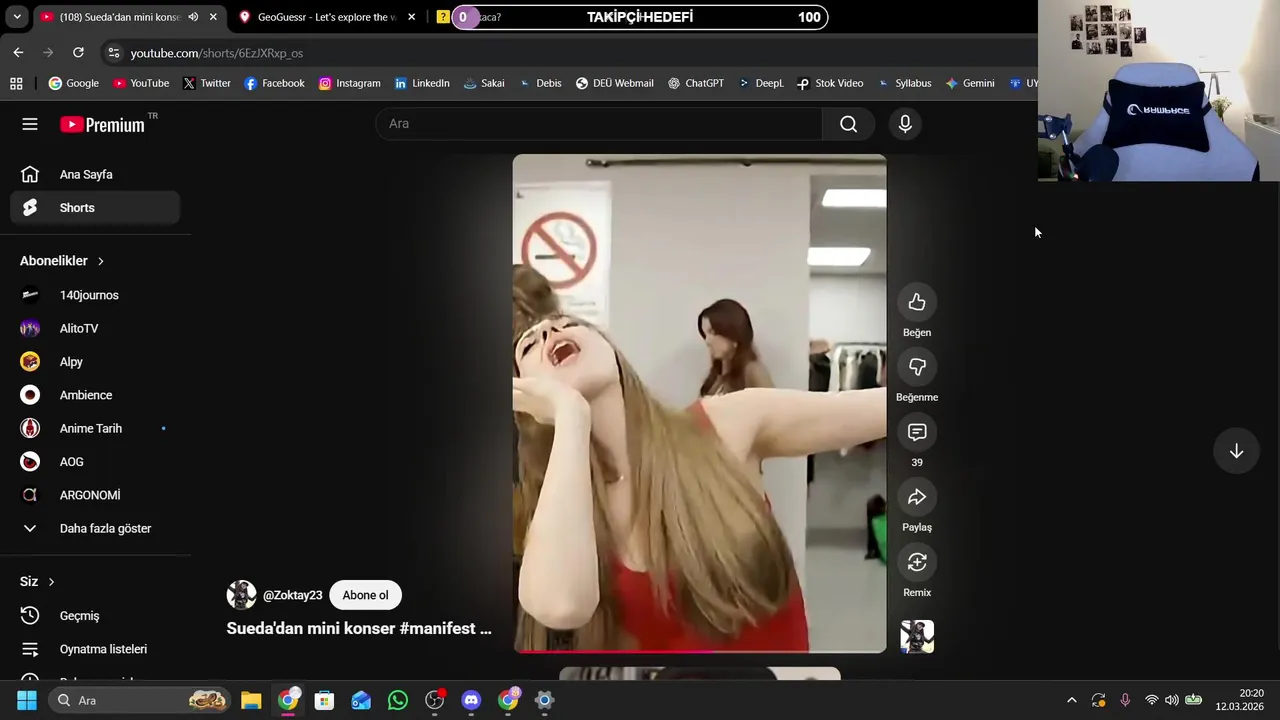The width and height of the screenshot is (1280, 720).
Task: Open LinkedIn bookmark
Action: [422, 83]
